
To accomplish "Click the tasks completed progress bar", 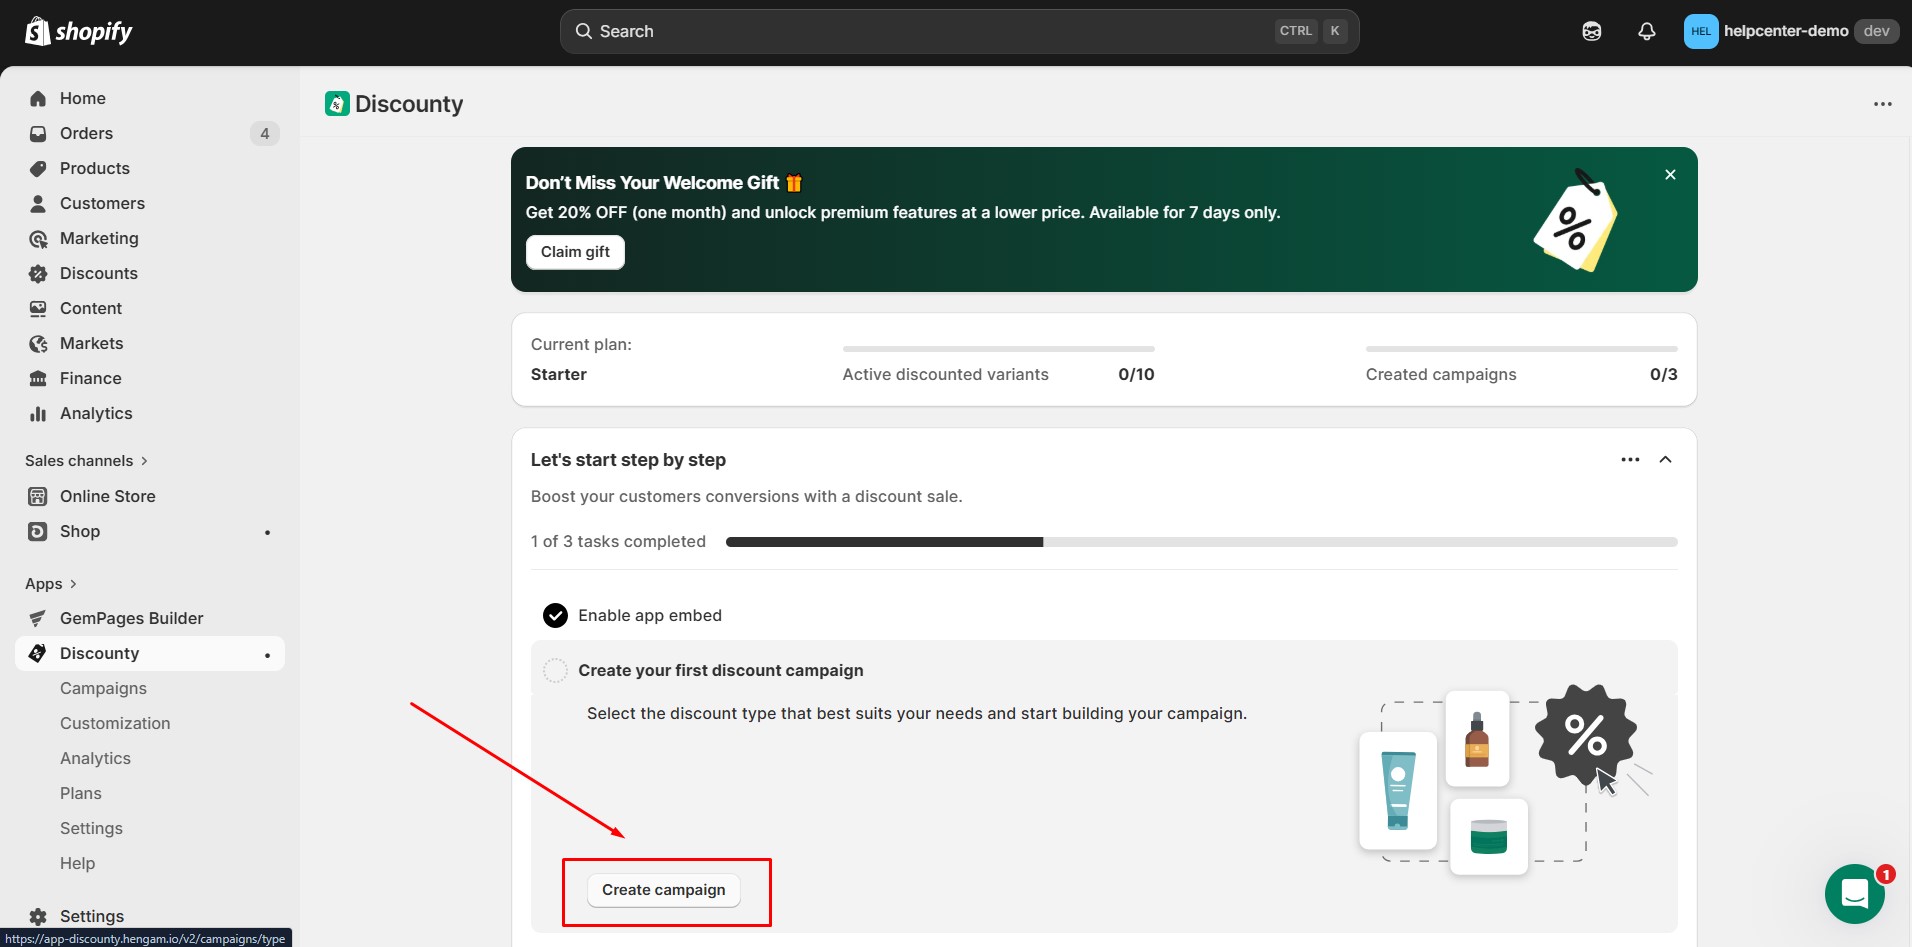I will [x=1202, y=542].
